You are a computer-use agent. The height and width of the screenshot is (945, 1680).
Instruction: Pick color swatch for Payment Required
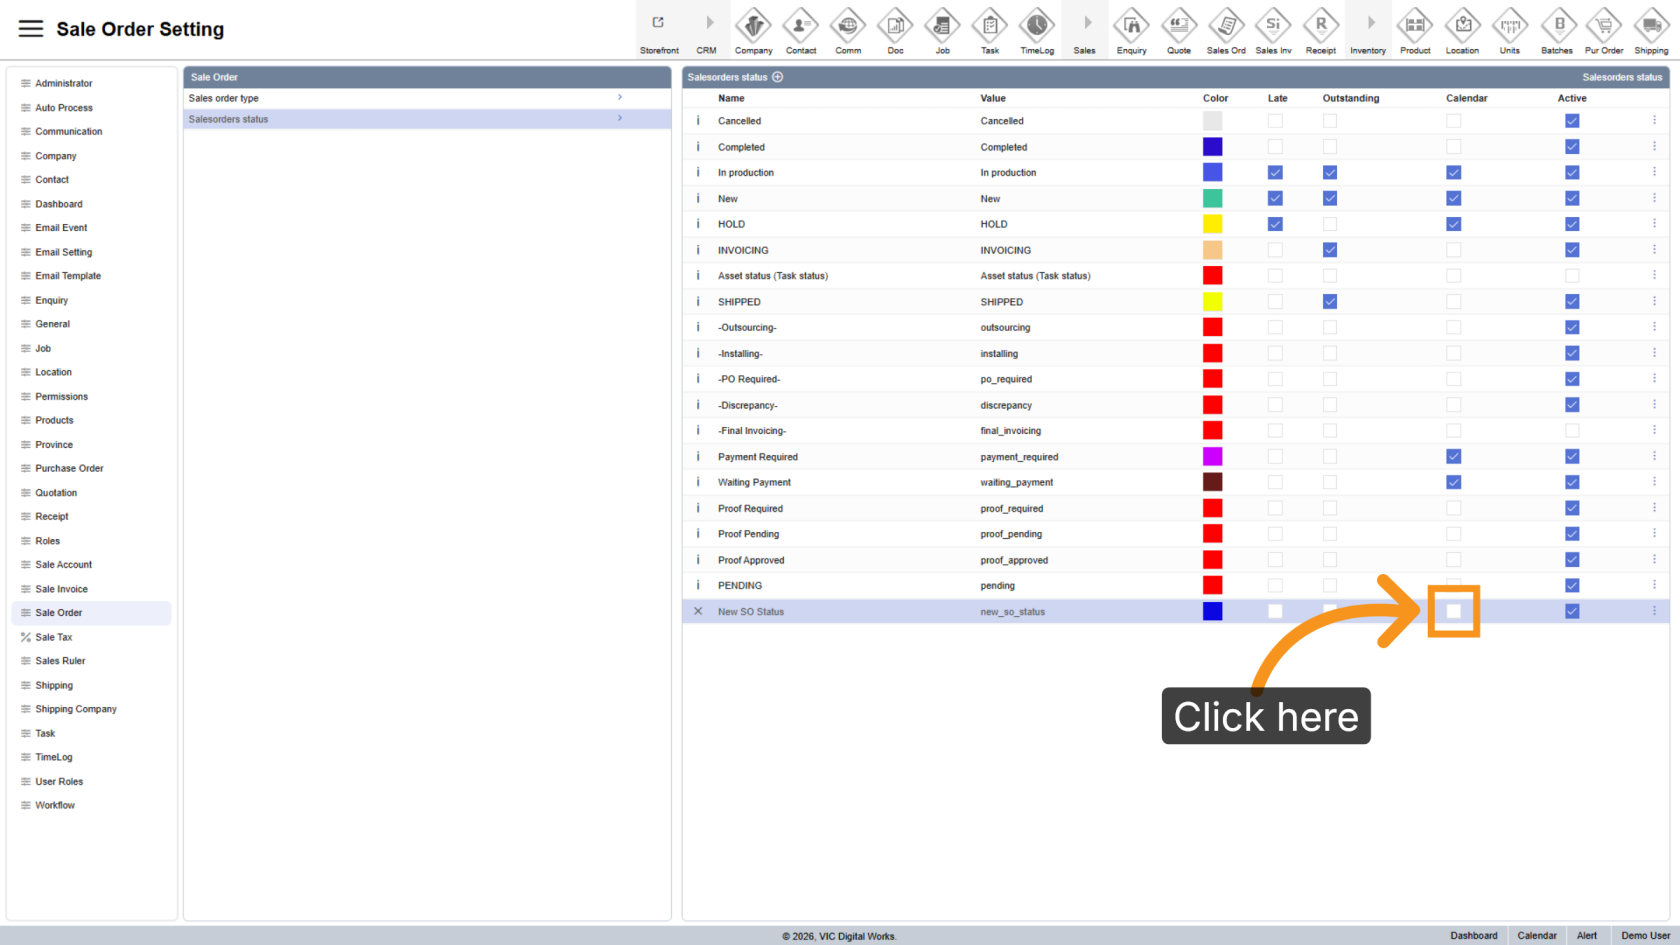[x=1212, y=456]
